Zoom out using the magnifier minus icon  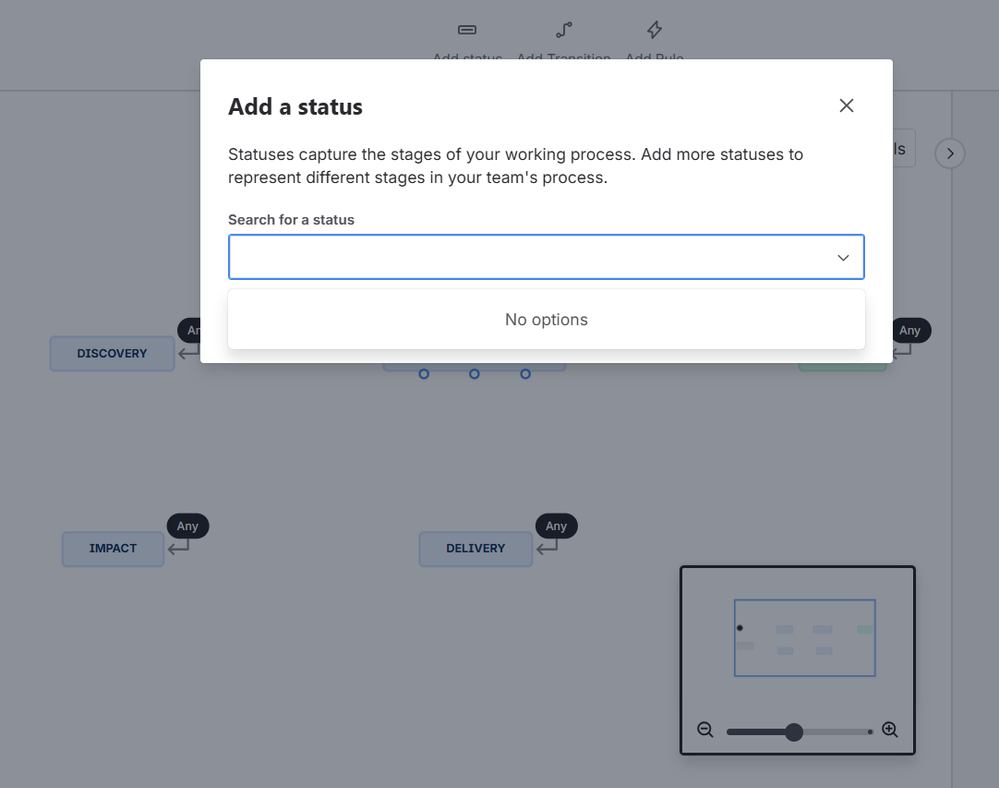[x=706, y=730]
